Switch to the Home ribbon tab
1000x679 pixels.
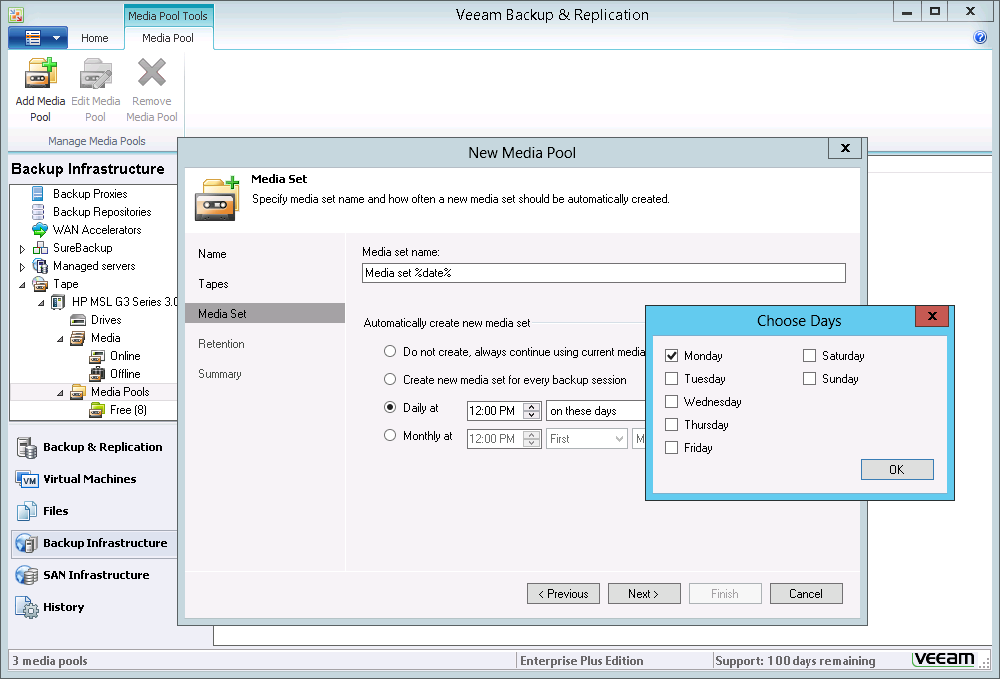[x=94, y=38]
